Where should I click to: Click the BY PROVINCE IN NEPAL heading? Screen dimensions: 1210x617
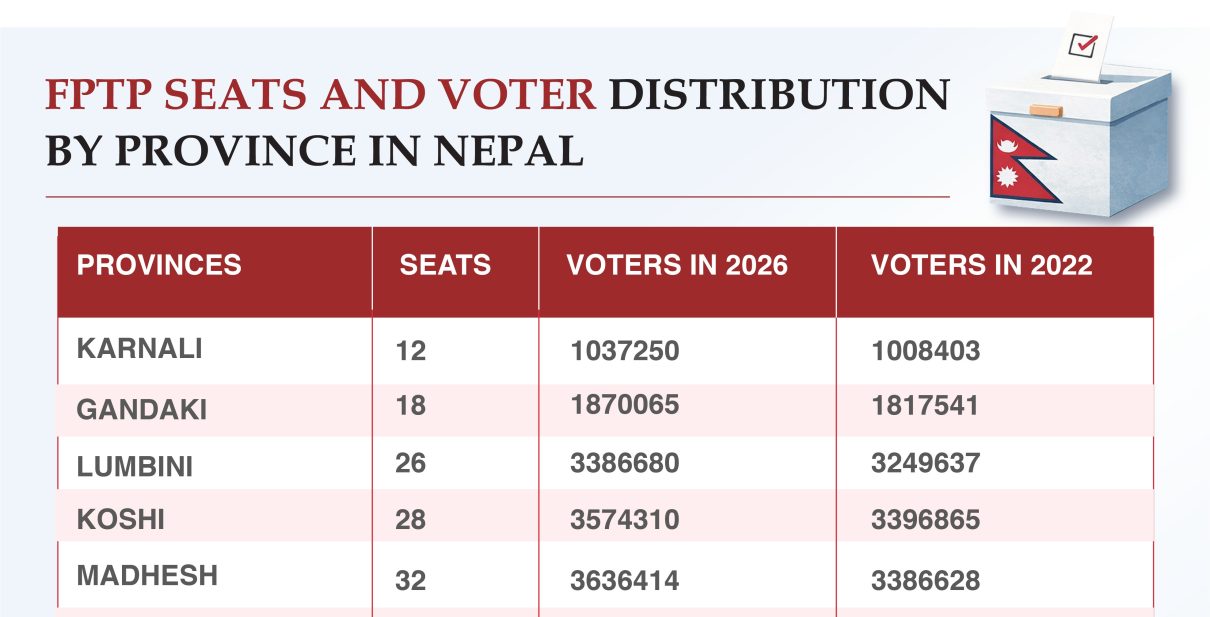click(x=314, y=150)
